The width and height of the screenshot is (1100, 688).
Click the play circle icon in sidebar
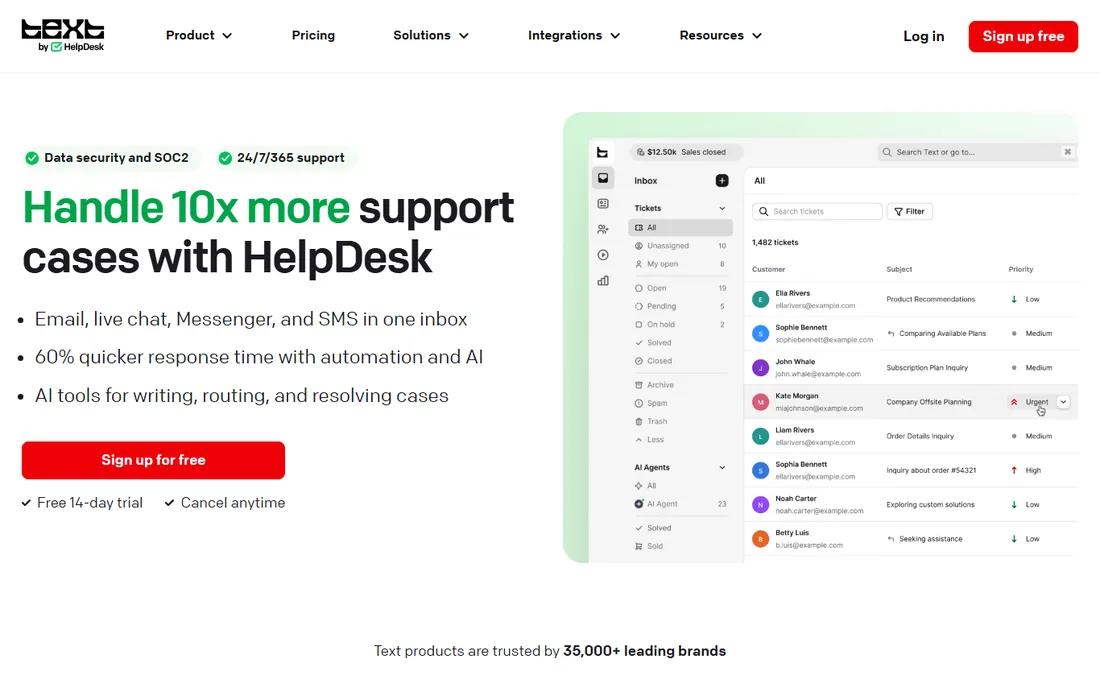point(603,255)
